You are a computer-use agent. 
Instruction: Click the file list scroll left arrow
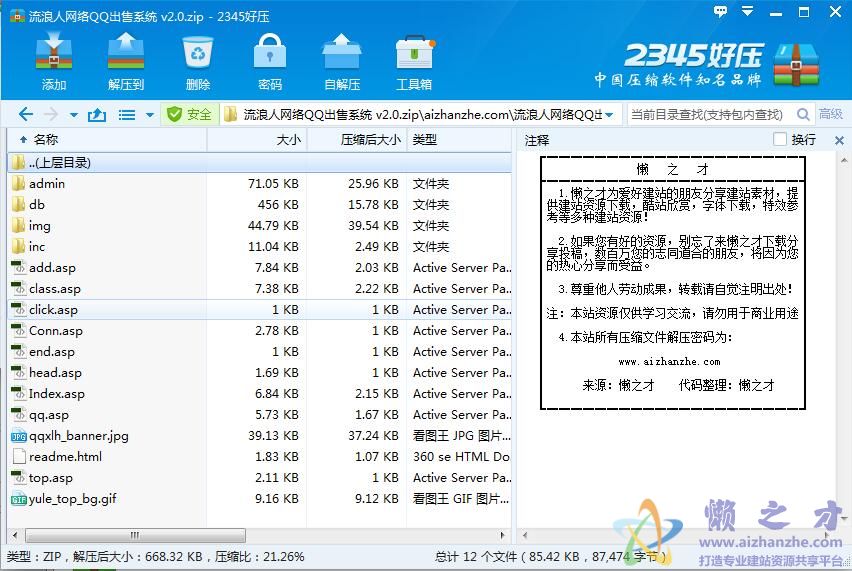[15, 535]
